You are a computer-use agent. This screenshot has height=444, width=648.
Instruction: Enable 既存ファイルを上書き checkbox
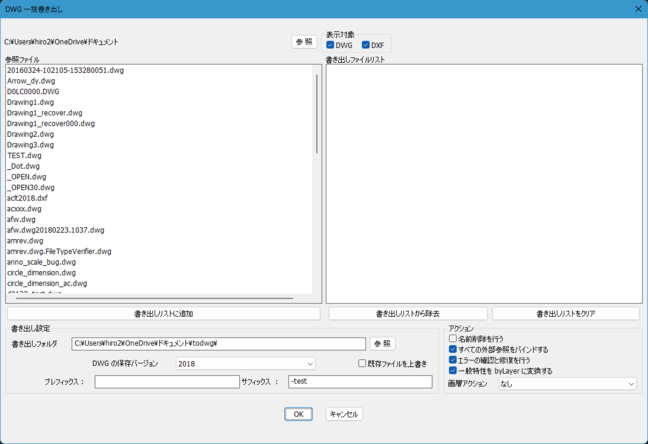click(x=363, y=363)
